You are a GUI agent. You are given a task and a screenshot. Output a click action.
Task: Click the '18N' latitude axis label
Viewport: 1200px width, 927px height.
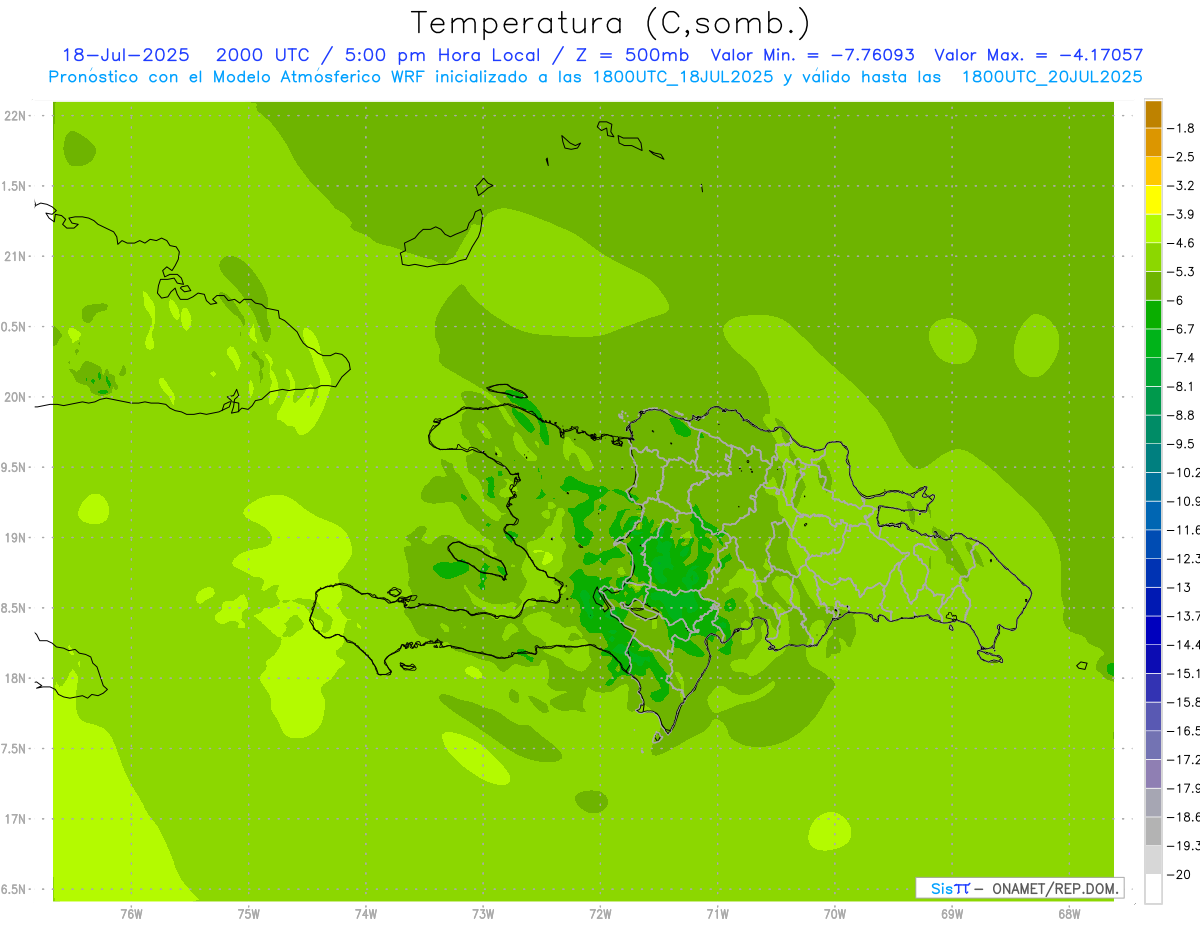[15, 678]
